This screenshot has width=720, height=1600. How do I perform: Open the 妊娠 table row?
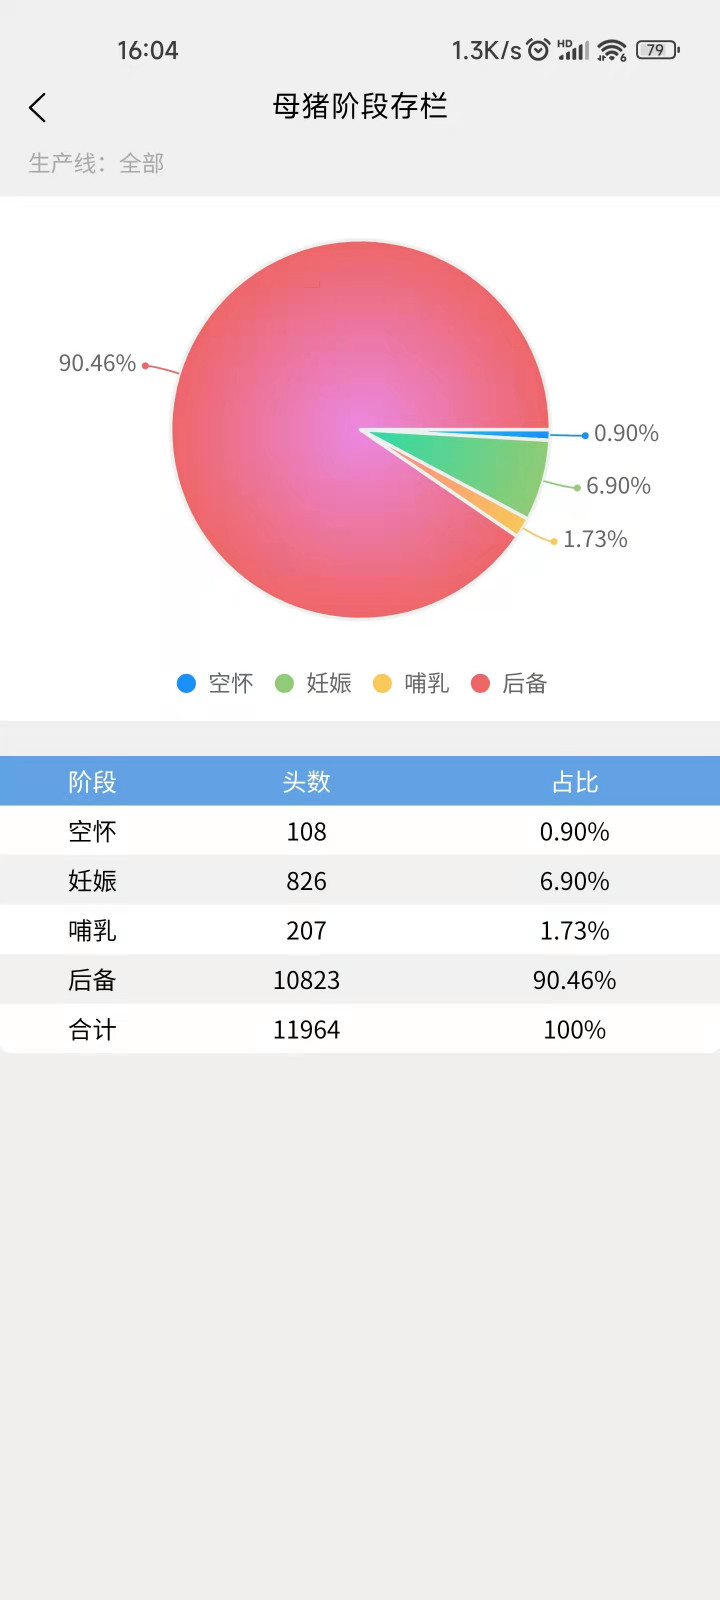(x=360, y=881)
